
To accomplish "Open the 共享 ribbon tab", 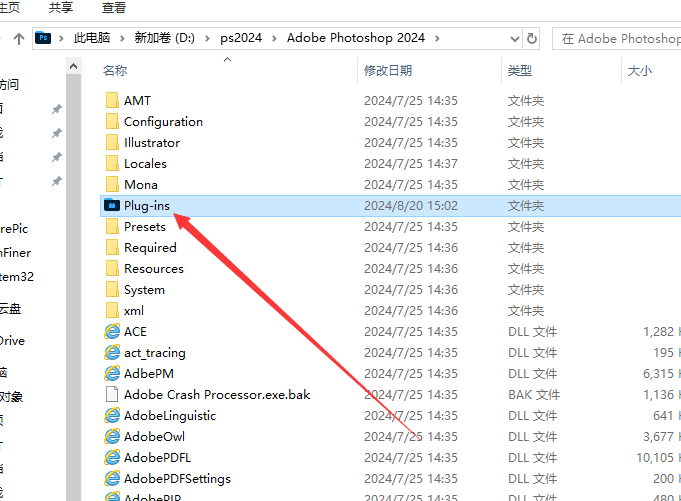I will 61,8.
